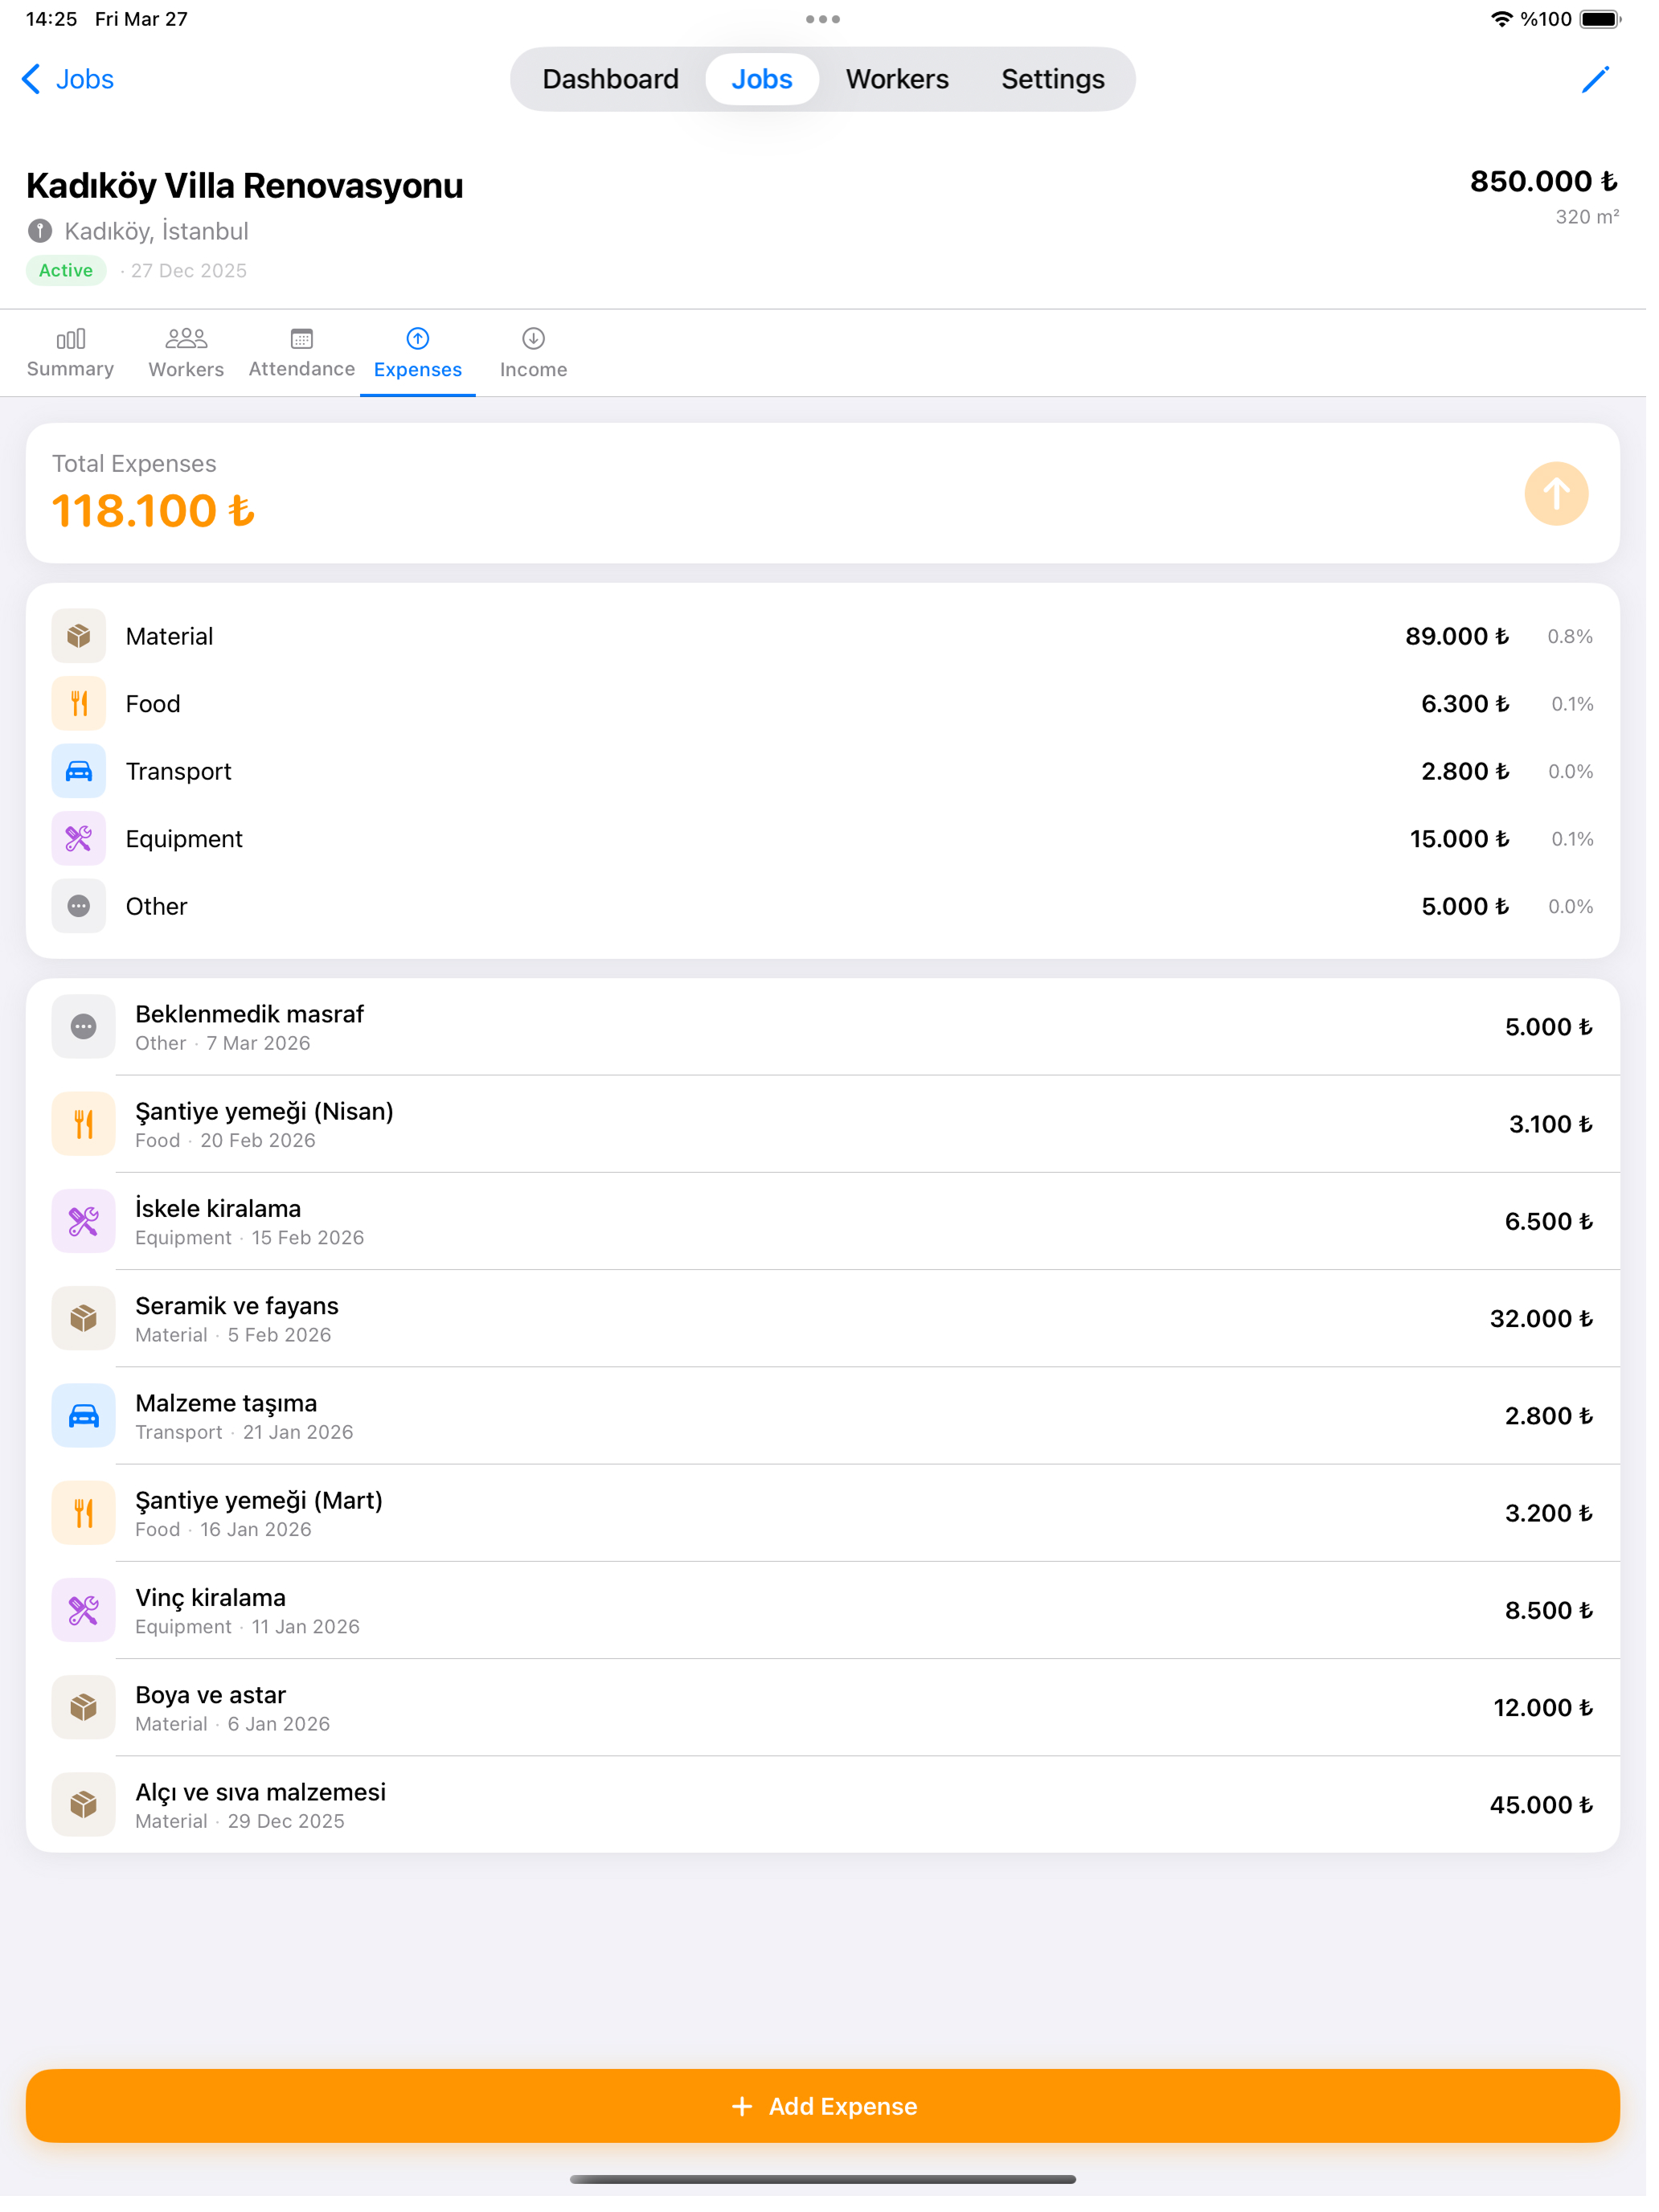Viewport: 1659px width, 2212px height.
Task: Tap the orange up-arrow total expenses icon
Action: (x=1555, y=493)
